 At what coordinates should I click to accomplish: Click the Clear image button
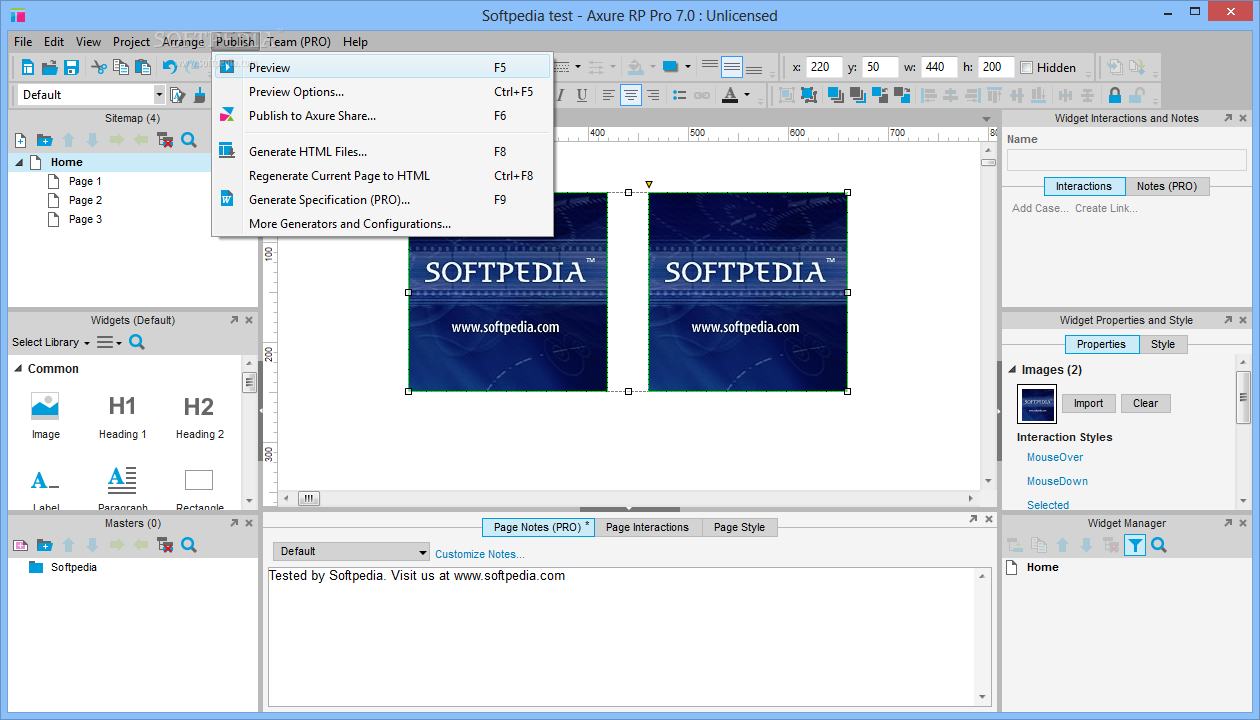pos(1145,403)
